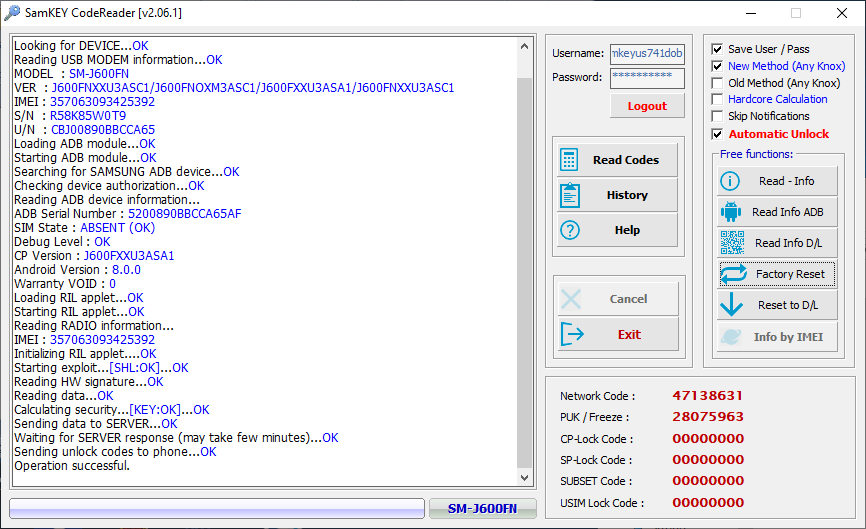Click the Read Codes button label
The height and width of the screenshot is (529, 866).
(x=626, y=160)
